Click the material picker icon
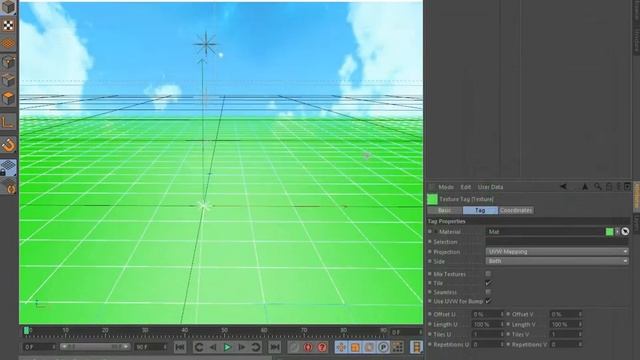Image resolution: width=640 pixels, height=360 pixels. click(x=625, y=231)
